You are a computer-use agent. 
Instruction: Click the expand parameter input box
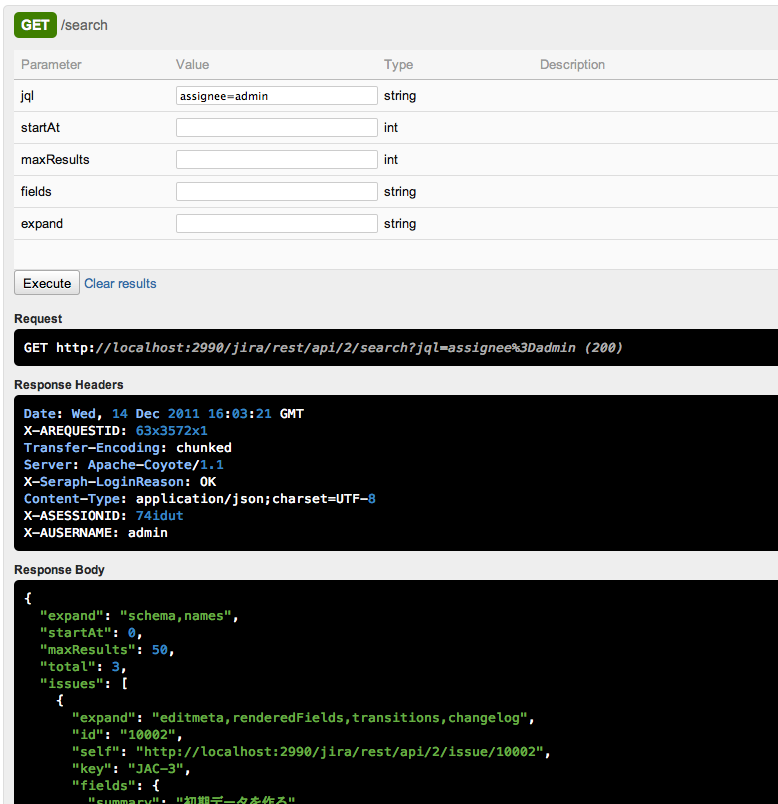click(276, 224)
